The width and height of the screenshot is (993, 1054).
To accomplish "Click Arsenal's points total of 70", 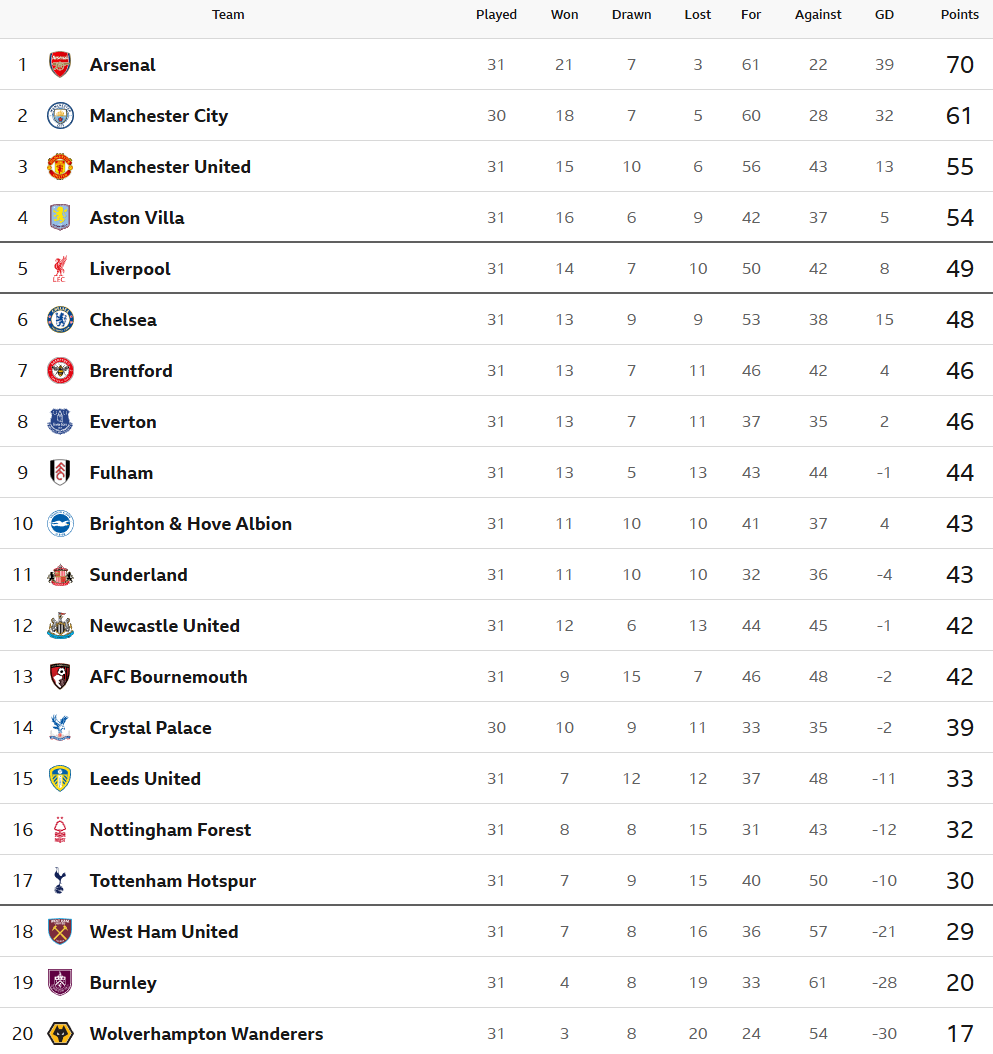I will [959, 65].
